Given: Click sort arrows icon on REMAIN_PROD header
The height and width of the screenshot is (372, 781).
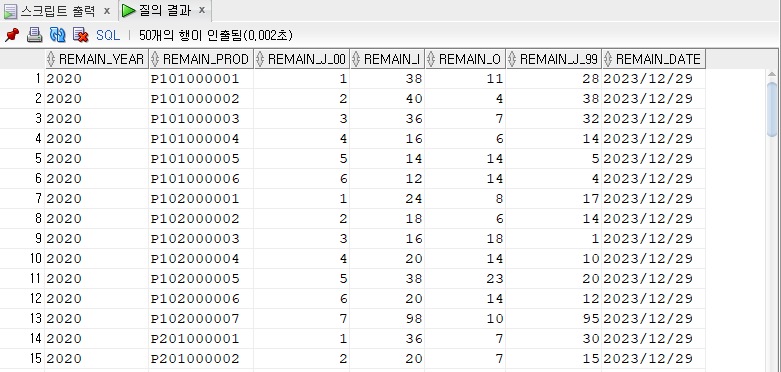Looking at the screenshot, I should click(x=155, y=59).
